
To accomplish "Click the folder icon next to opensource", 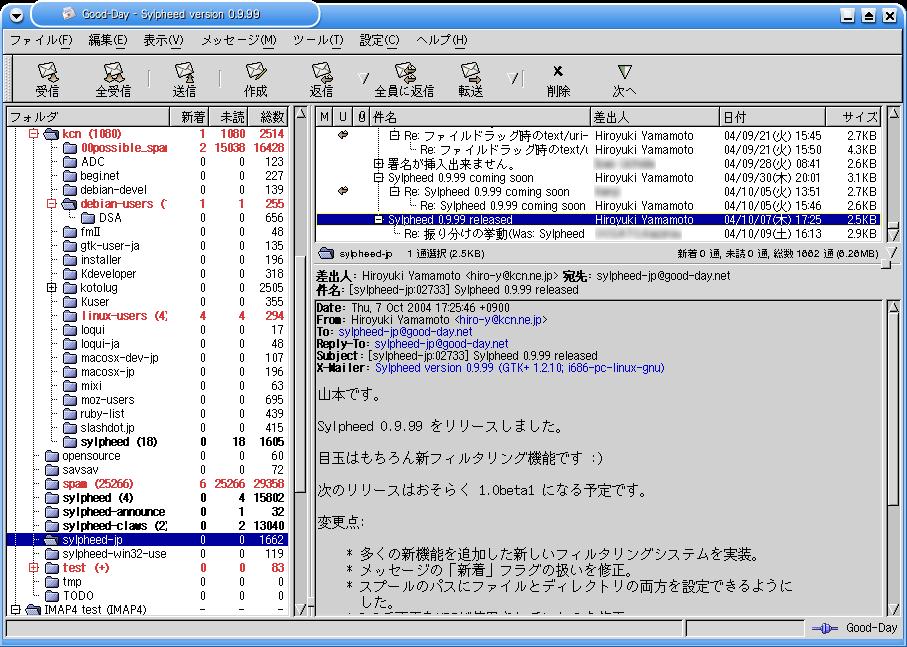I will point(52,456).
